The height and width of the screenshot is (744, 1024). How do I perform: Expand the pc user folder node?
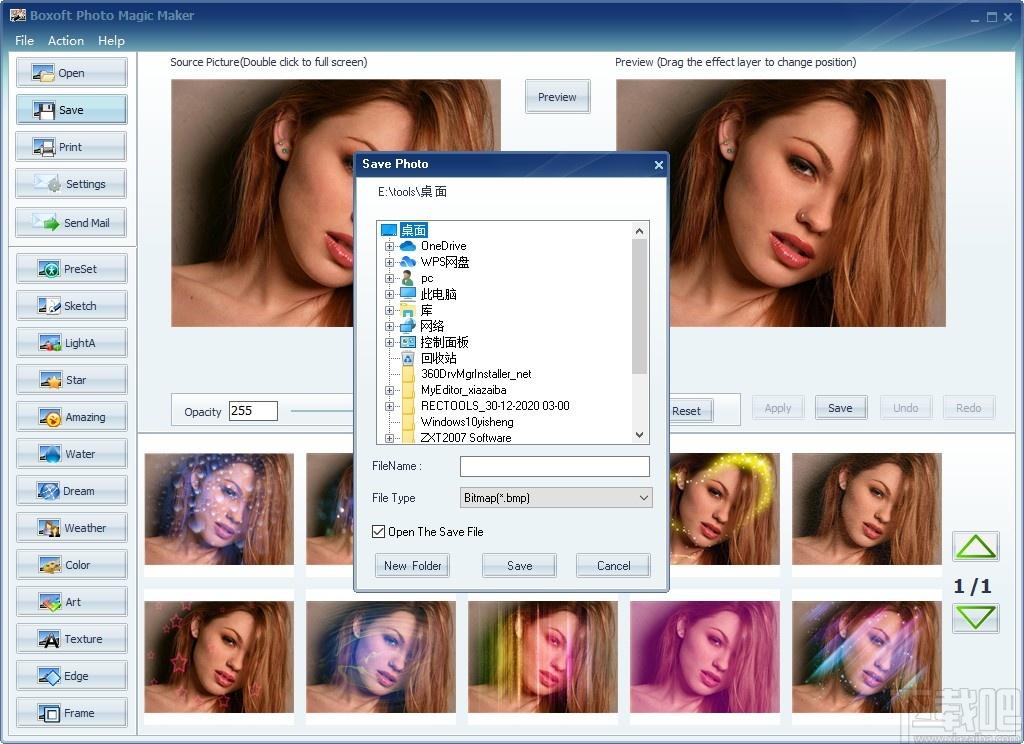[389, 278]
